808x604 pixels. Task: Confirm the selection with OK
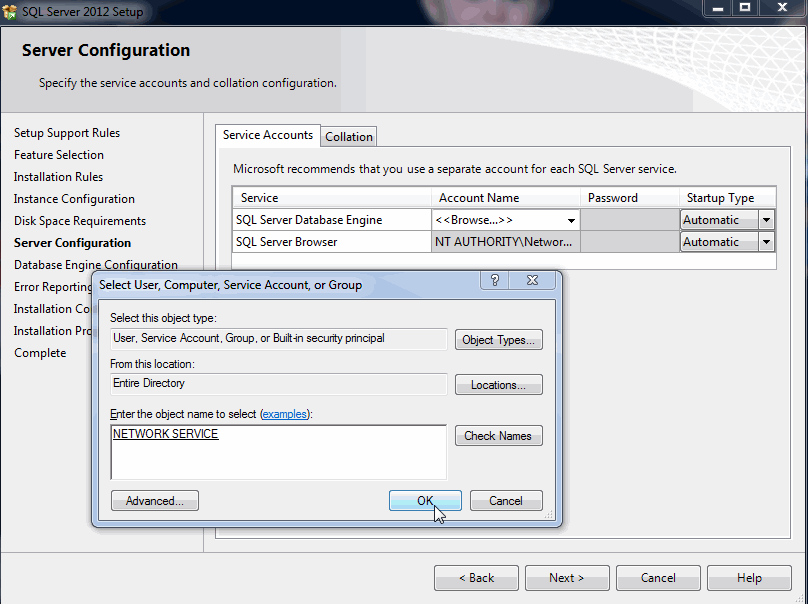tap(425, 501)
